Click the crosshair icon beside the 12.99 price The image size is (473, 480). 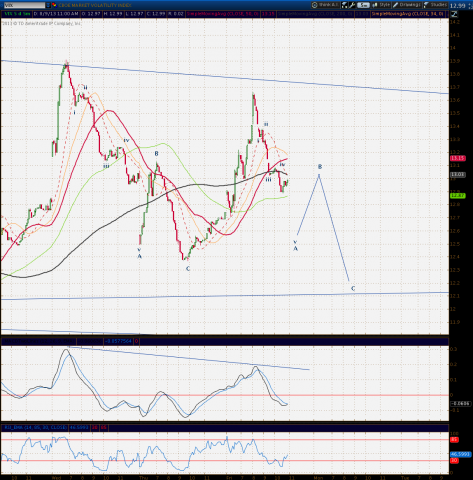(470, 6)
